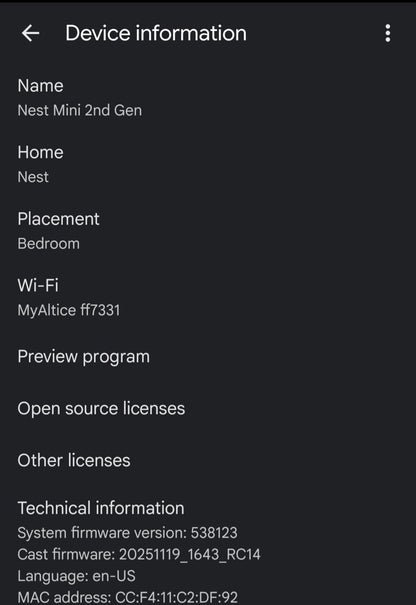Tap the Bedroom placement value
The width and height of the screenshot is (416, 605).
point(49,244)
